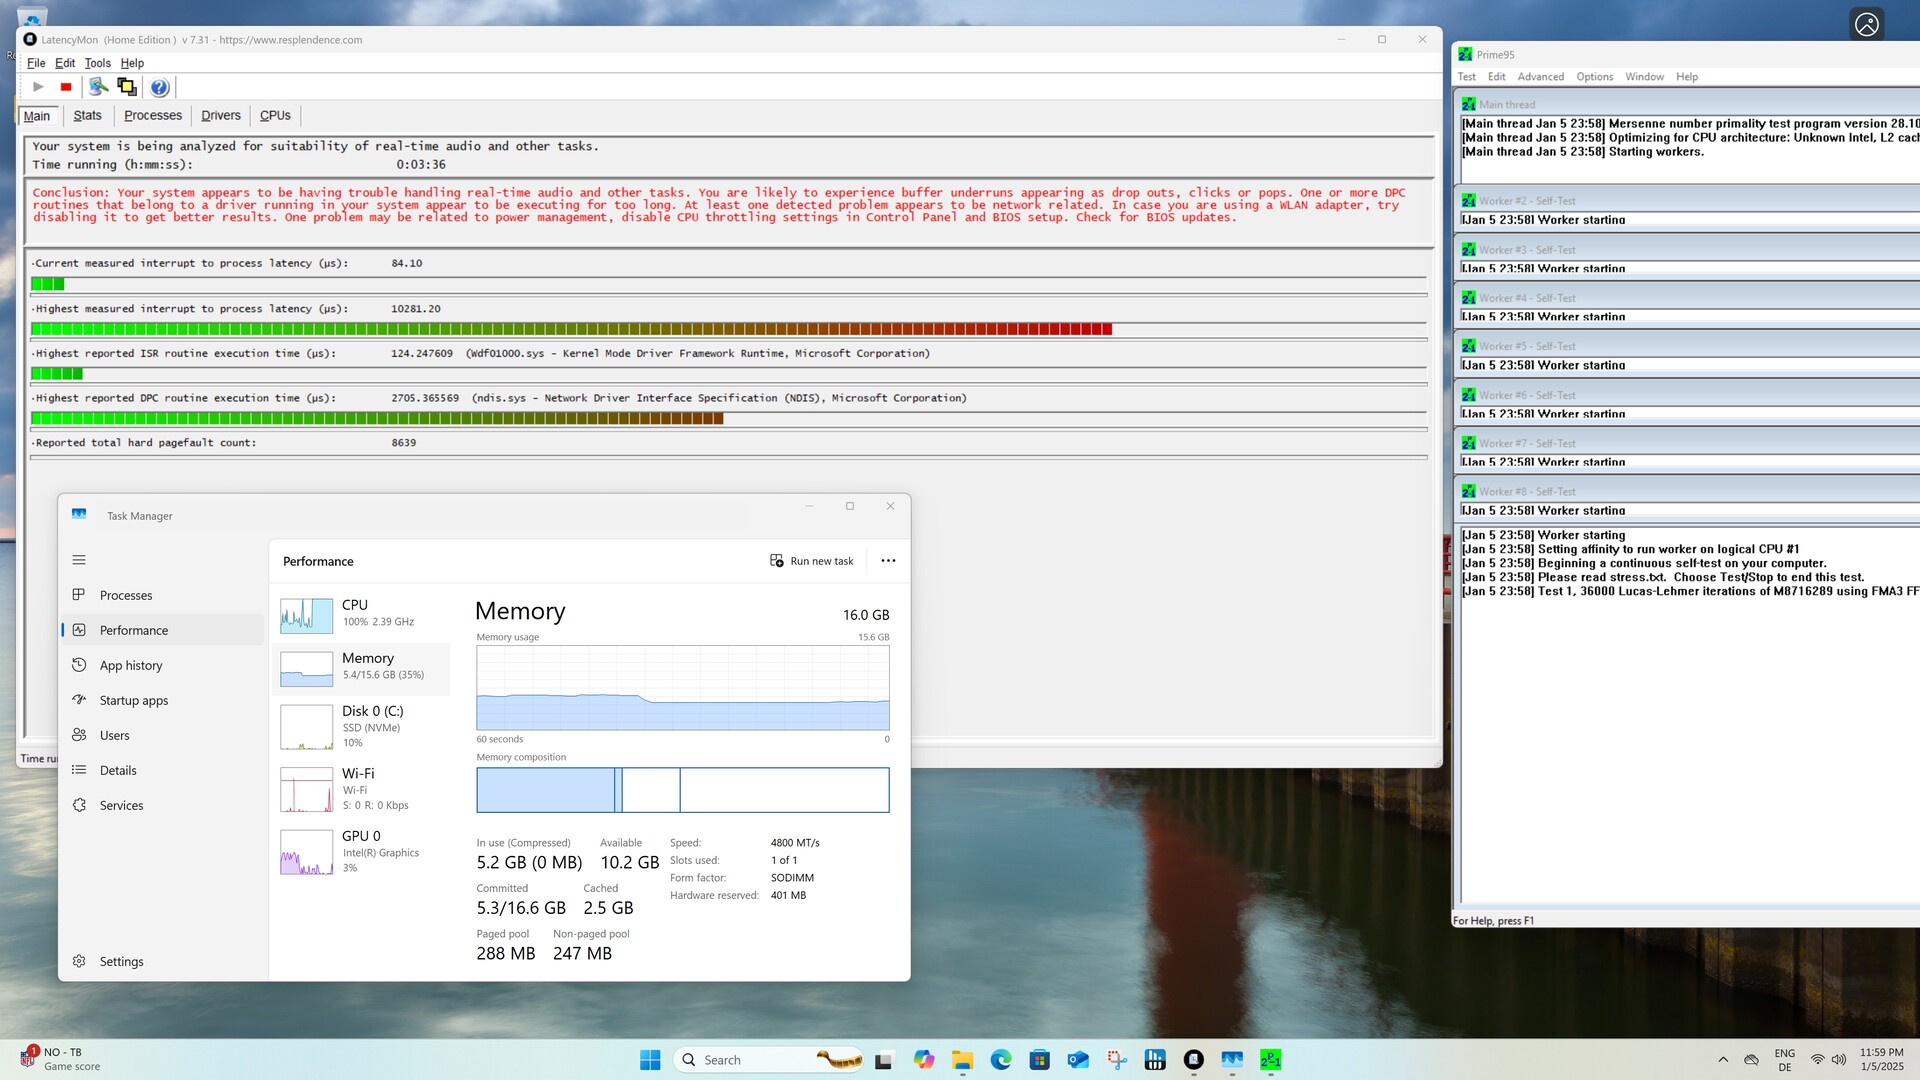1920x1080 pixels.
Task: Open the Drivers tab in LatencyMon
Action: click(220, 115)
